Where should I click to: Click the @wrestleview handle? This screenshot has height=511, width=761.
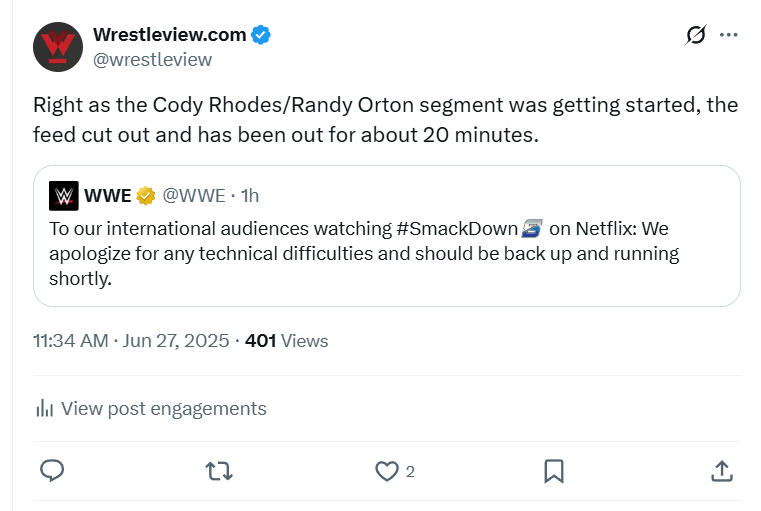click(152, 59)
